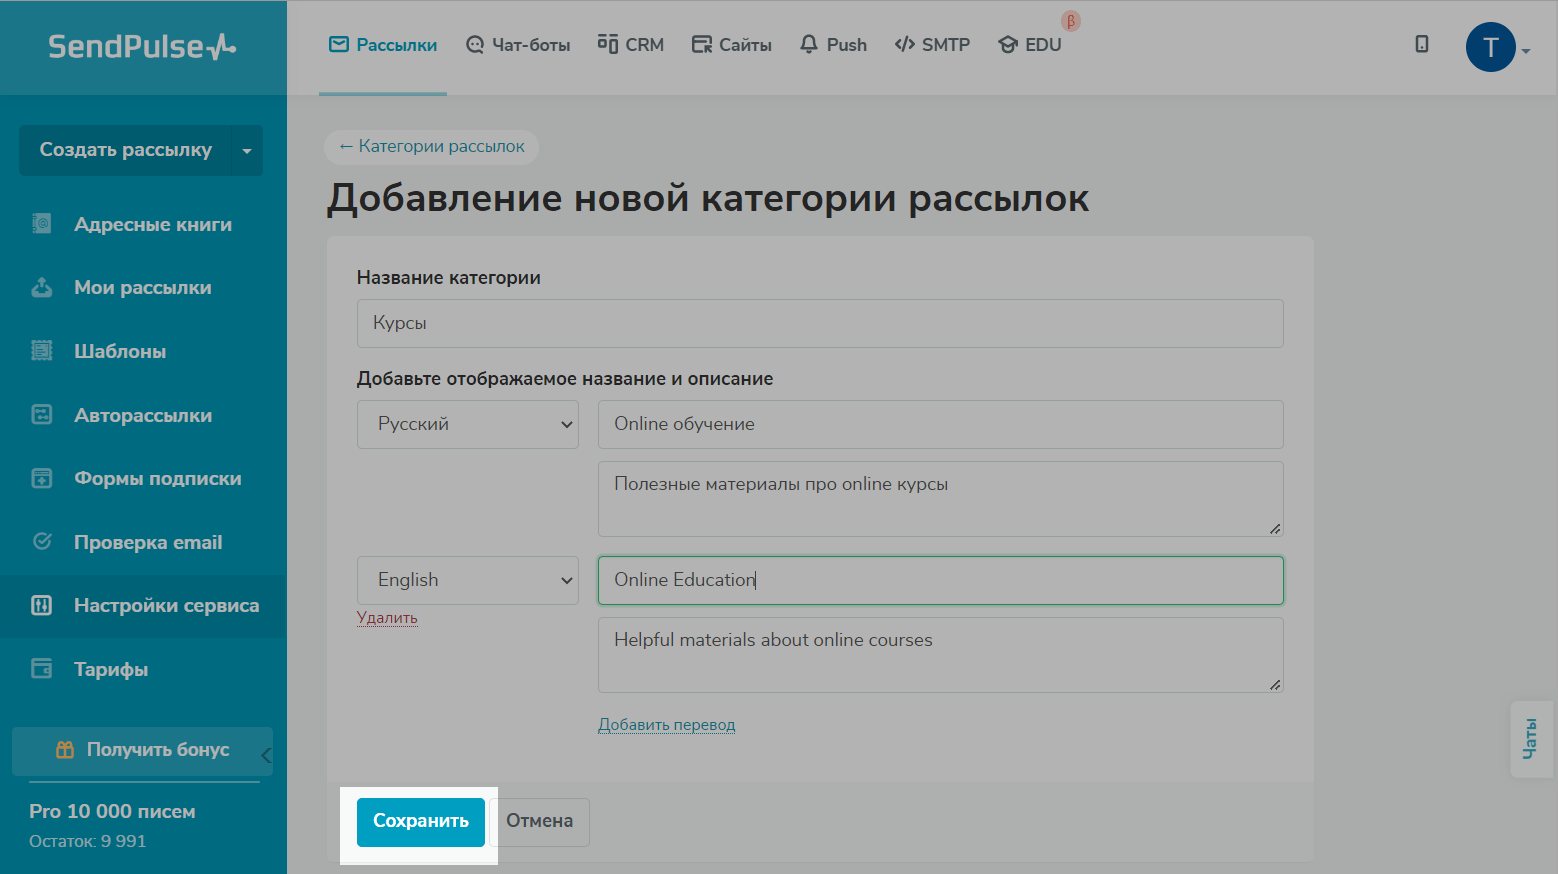
Task: Click the Save button
Action: (x=420, y=821)
